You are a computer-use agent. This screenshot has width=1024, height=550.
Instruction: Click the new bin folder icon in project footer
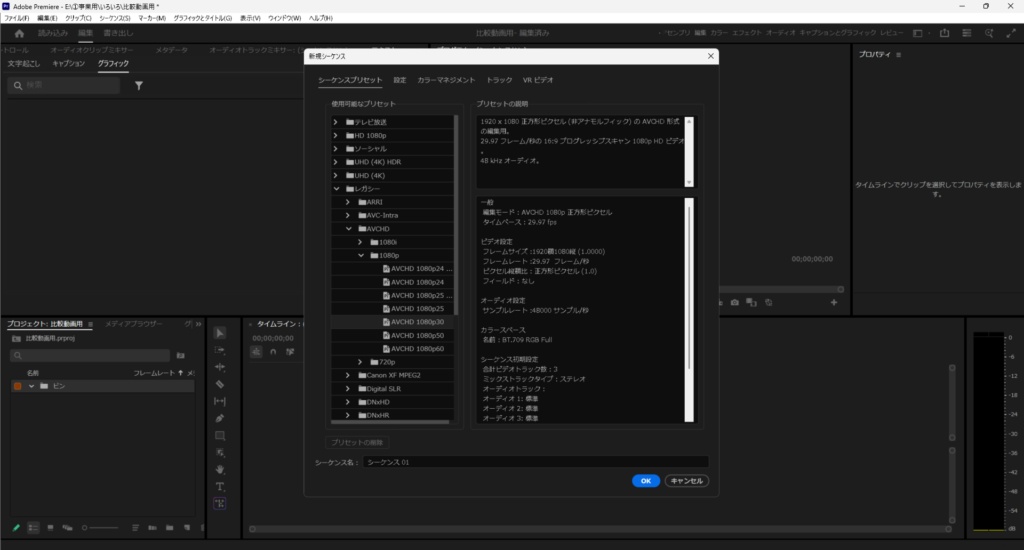click(169, 528)
